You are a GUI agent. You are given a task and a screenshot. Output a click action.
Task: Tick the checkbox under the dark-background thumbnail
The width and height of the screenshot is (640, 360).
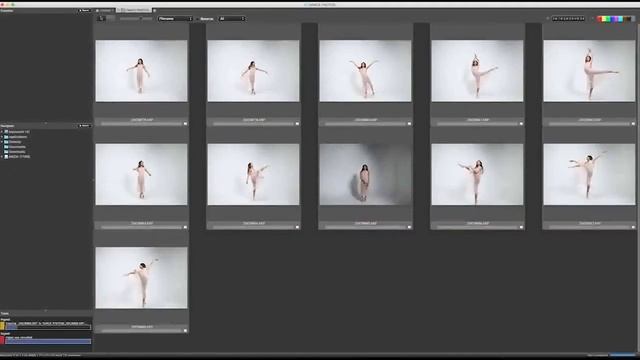click(409, 227)
